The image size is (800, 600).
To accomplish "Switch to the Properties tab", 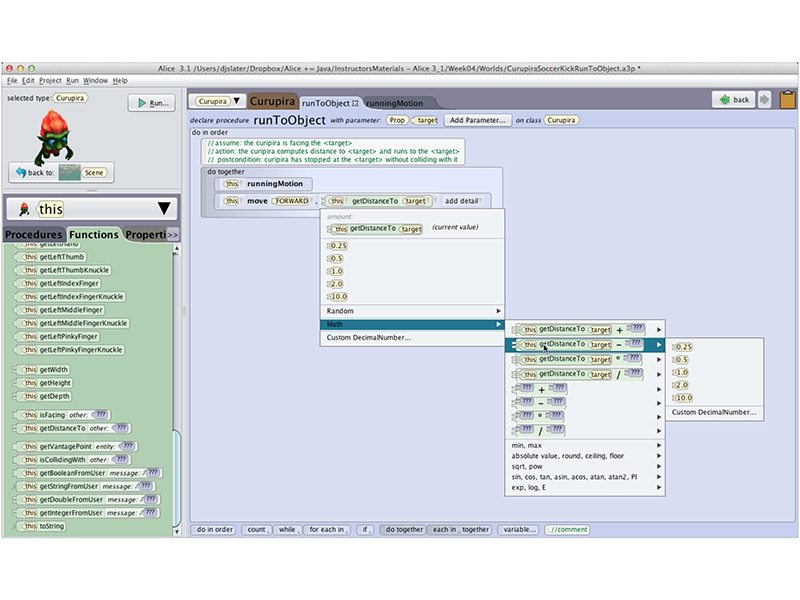I will click(145, 234).
